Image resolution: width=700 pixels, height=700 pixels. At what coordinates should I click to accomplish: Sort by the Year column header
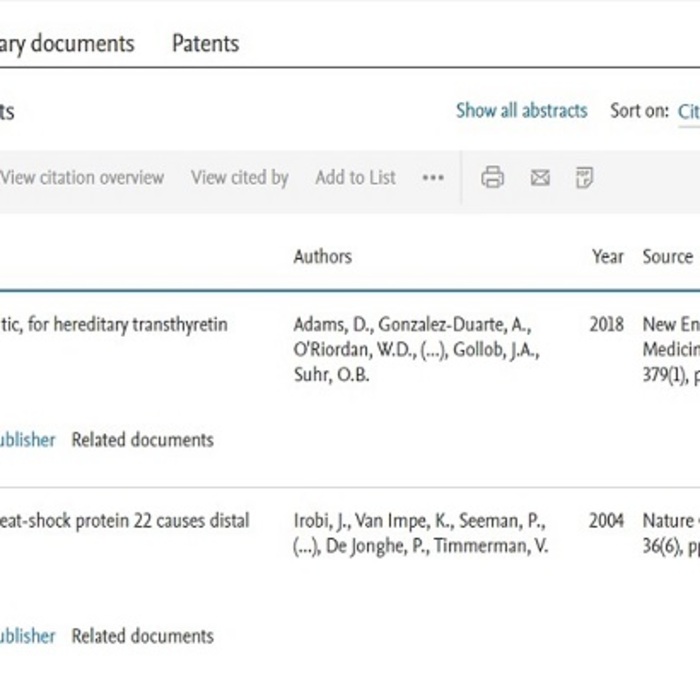pyautogui.click(x=607, y=257)
